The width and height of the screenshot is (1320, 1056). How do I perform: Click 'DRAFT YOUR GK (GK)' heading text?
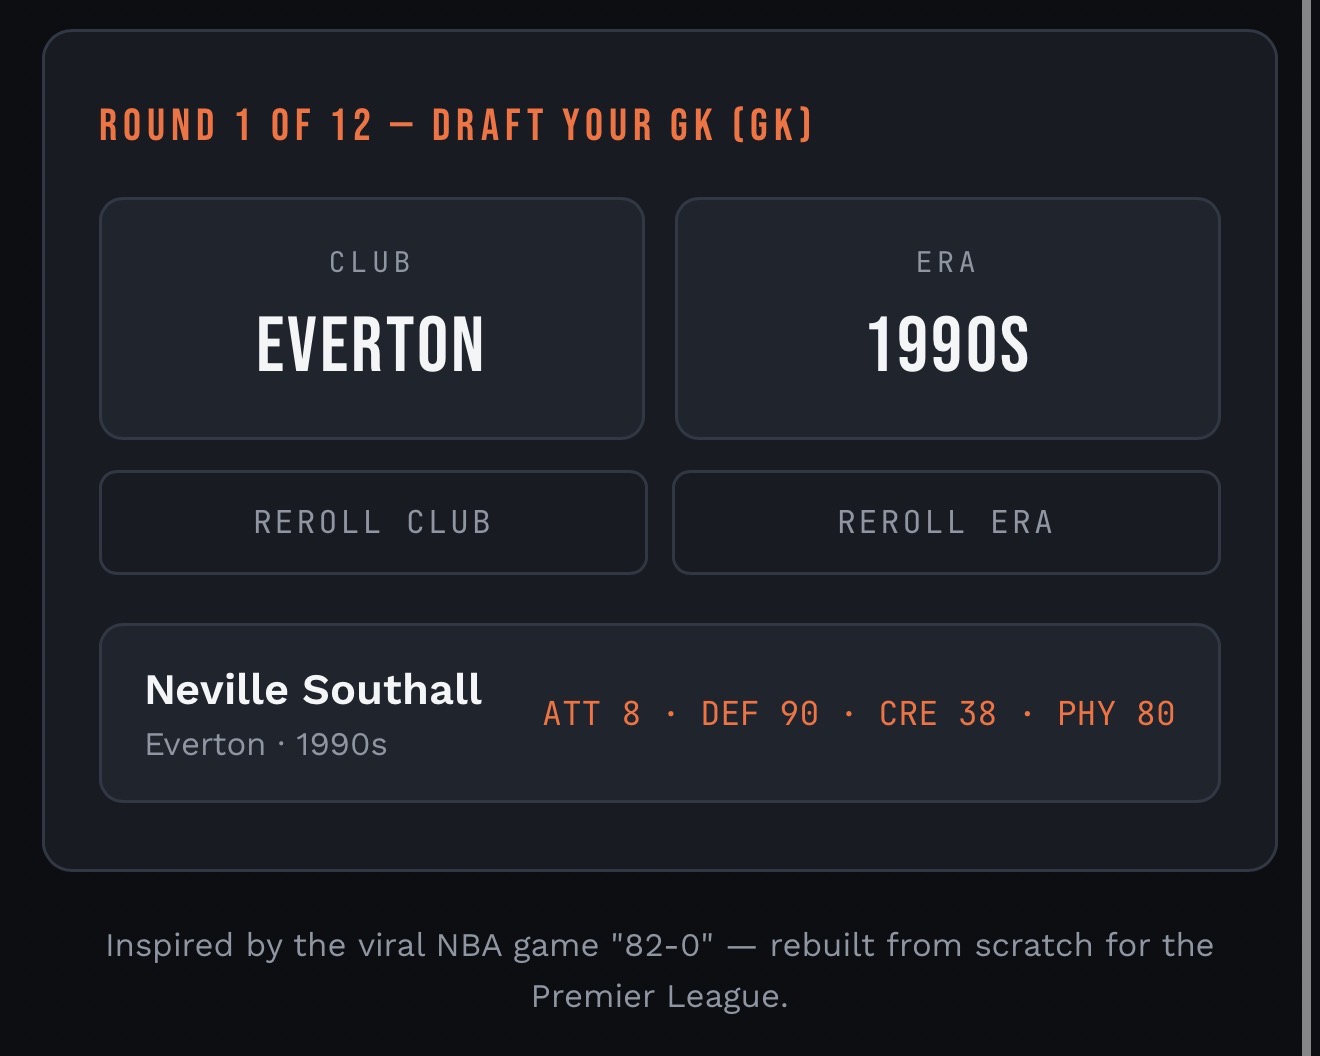pyautogui.click(x=623, y=126)
